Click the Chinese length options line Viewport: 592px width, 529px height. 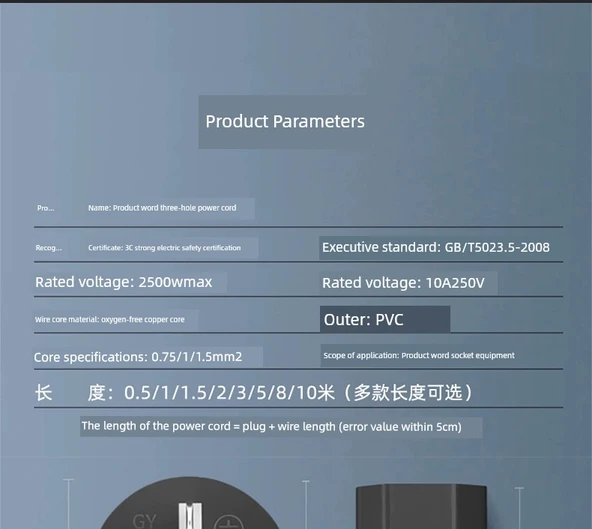[x=253, y=393]
